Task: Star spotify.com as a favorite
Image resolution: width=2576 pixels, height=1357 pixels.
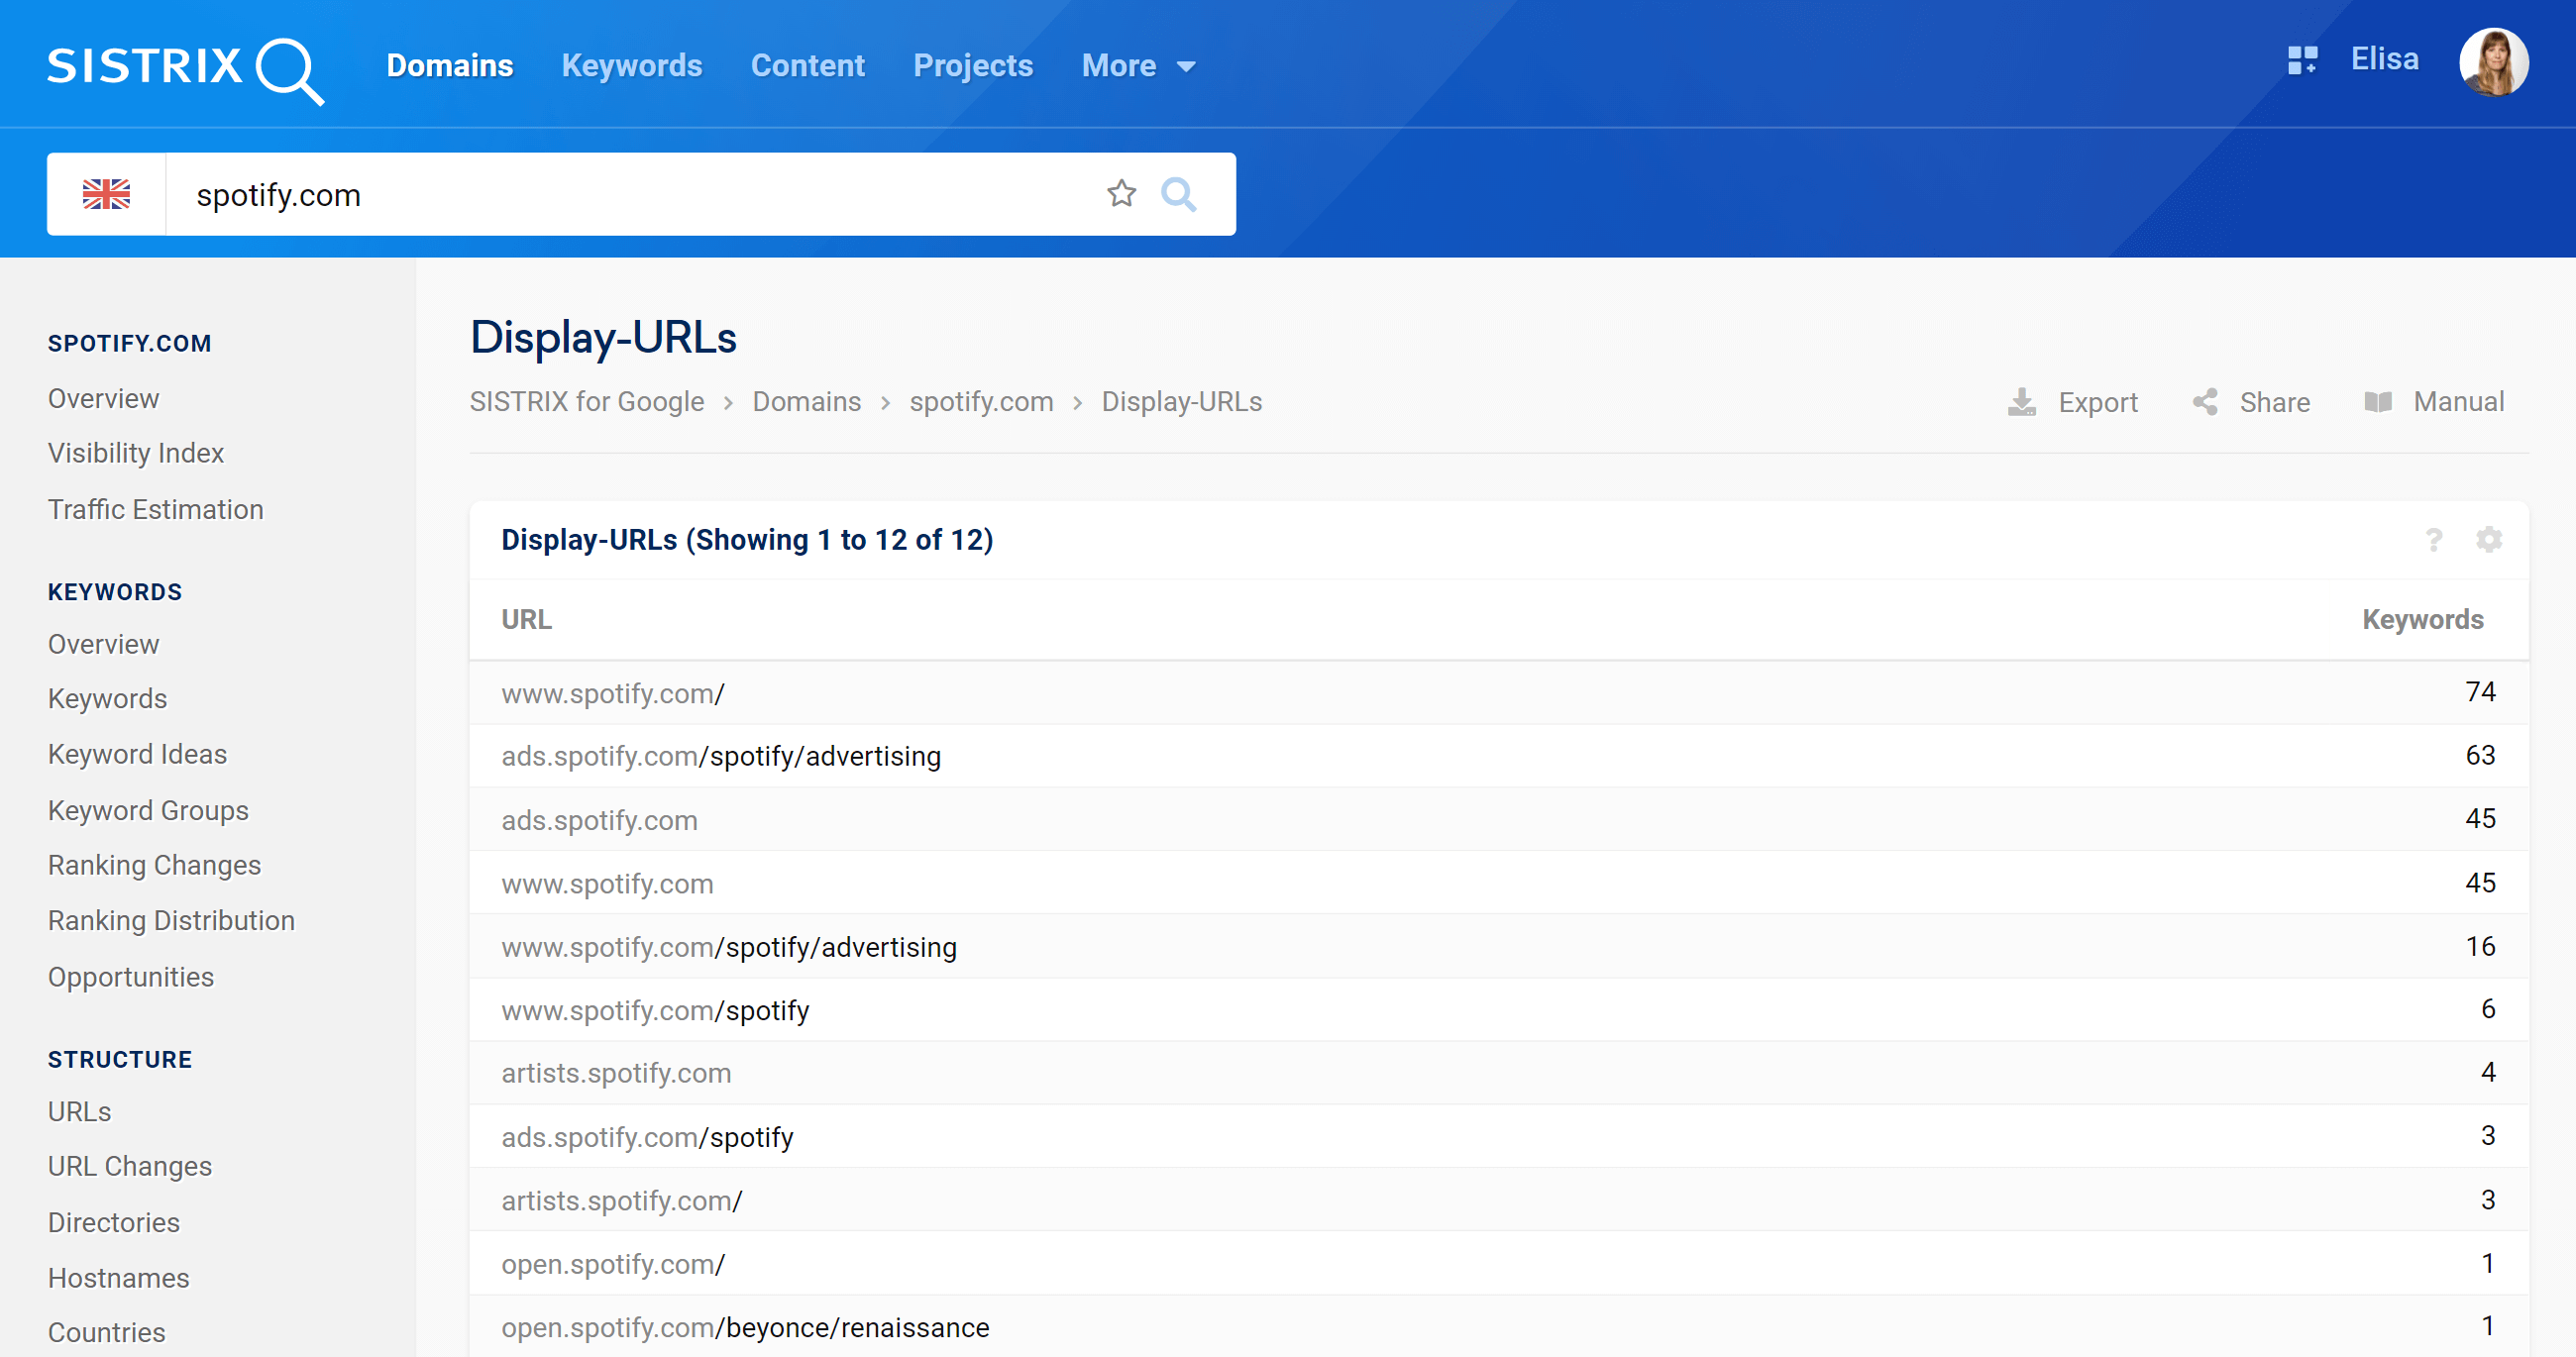Action: [x=1121, y=193]
